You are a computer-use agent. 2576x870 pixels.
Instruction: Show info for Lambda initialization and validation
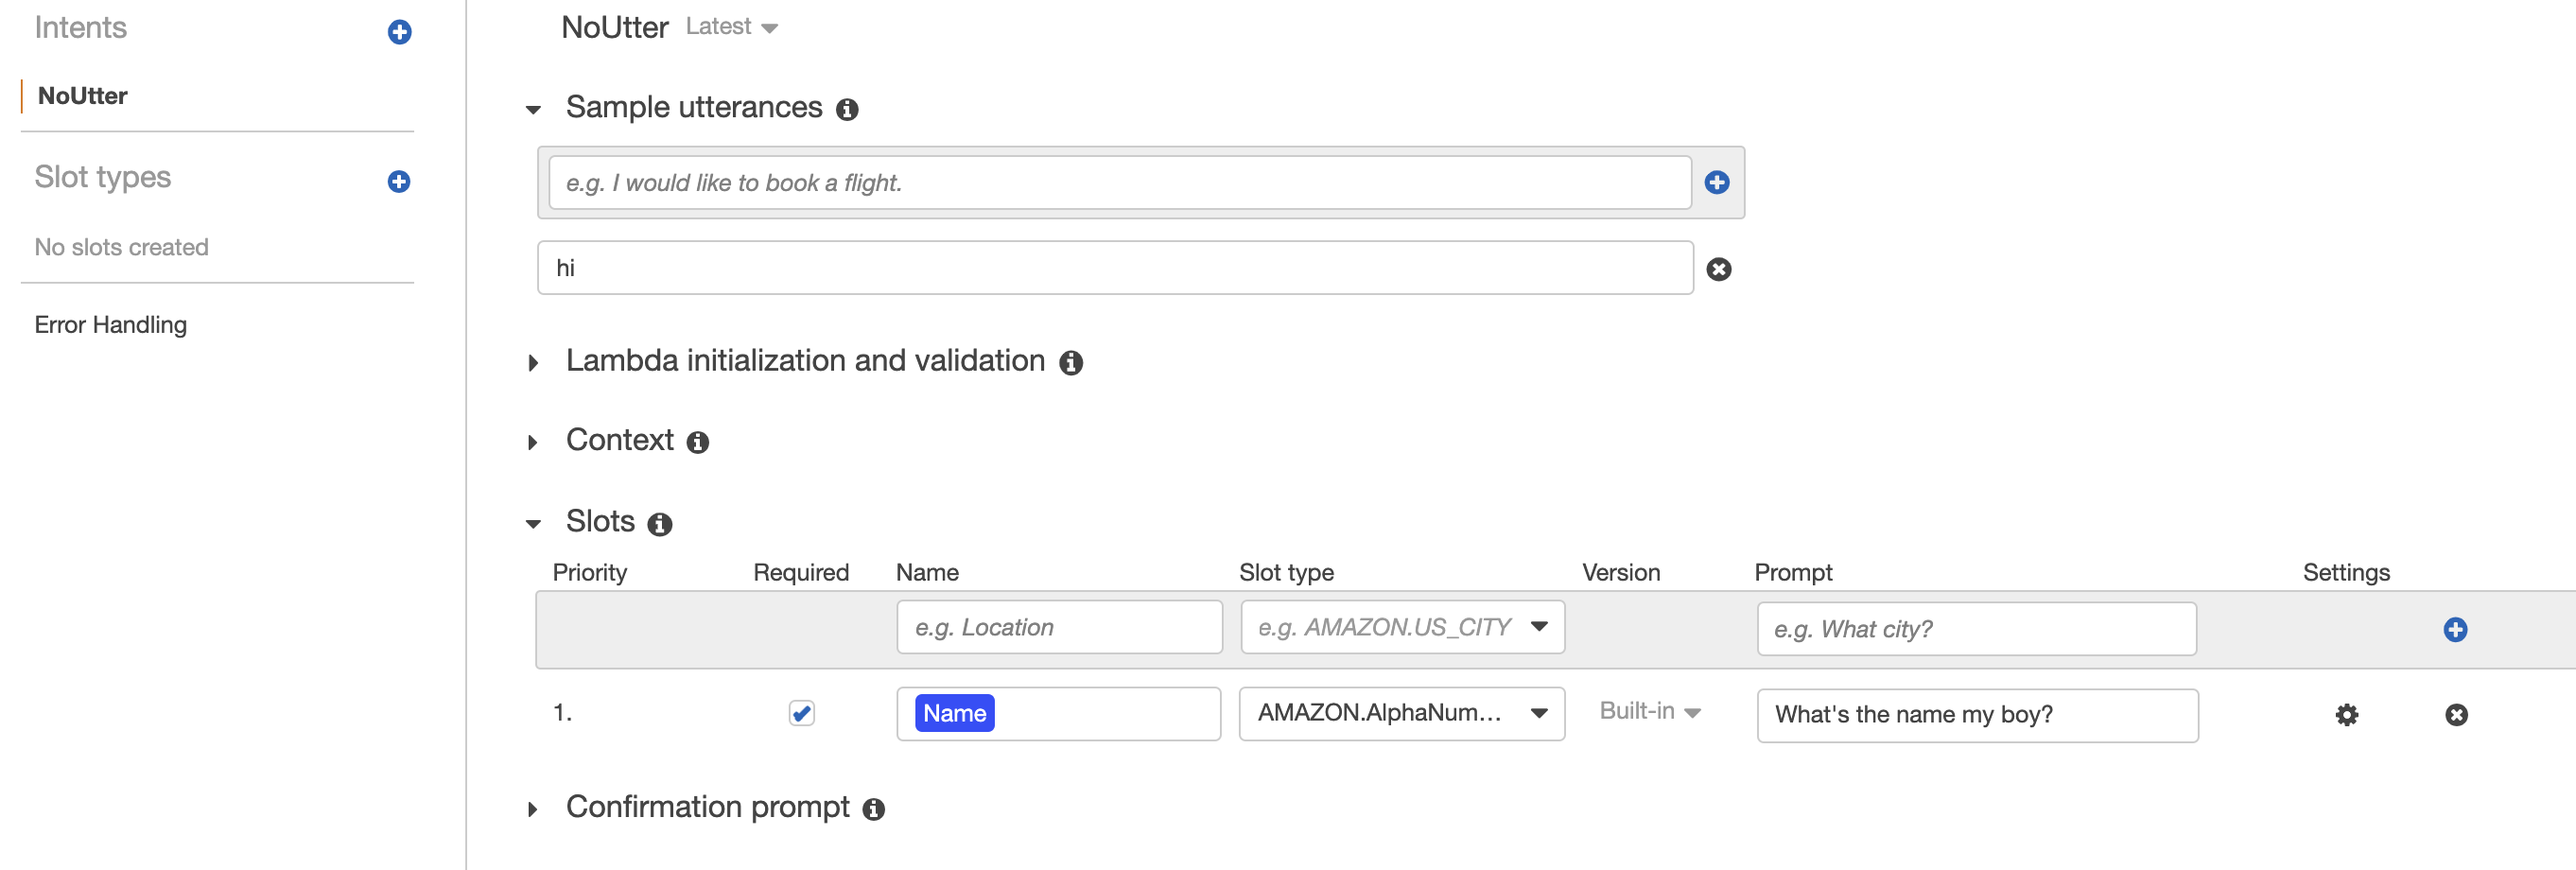coord(1070,362)
